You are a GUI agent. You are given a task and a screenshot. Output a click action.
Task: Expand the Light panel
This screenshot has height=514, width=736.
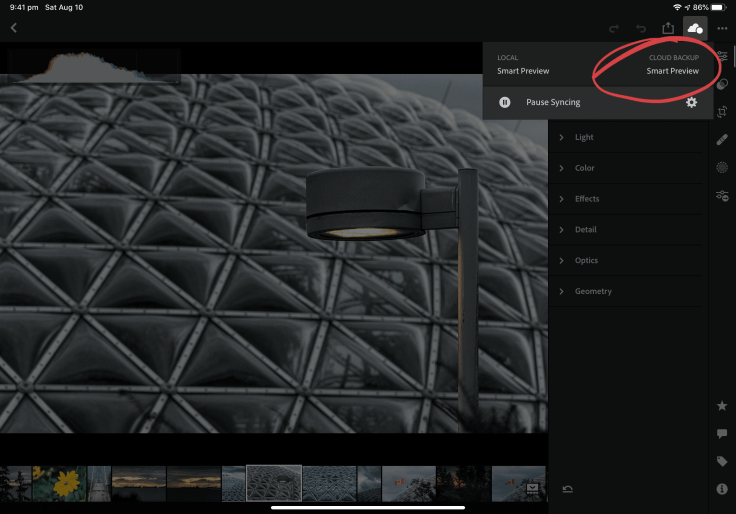[625, 137]
